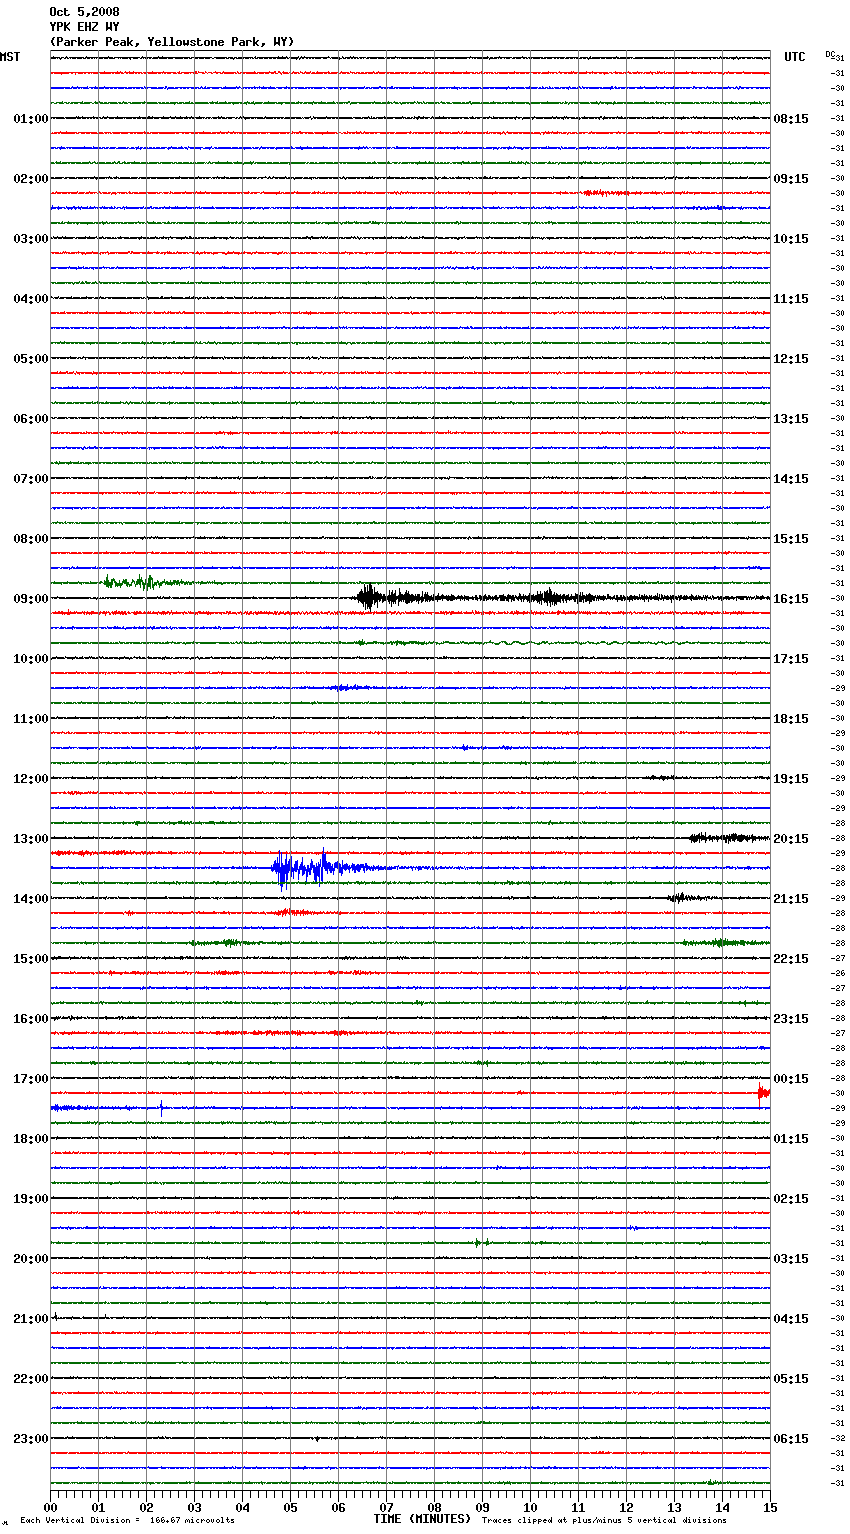The height and width of the screenshot is (1534, 850).
Task: Click the "UTC" column heading
Action: pos(795,57)
